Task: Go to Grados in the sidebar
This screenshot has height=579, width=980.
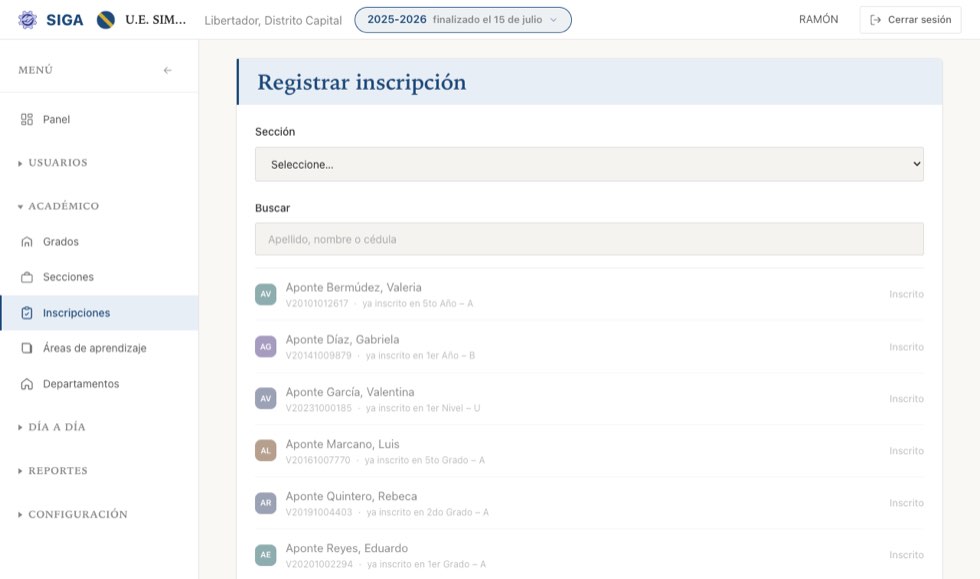Action: [99, 241]
